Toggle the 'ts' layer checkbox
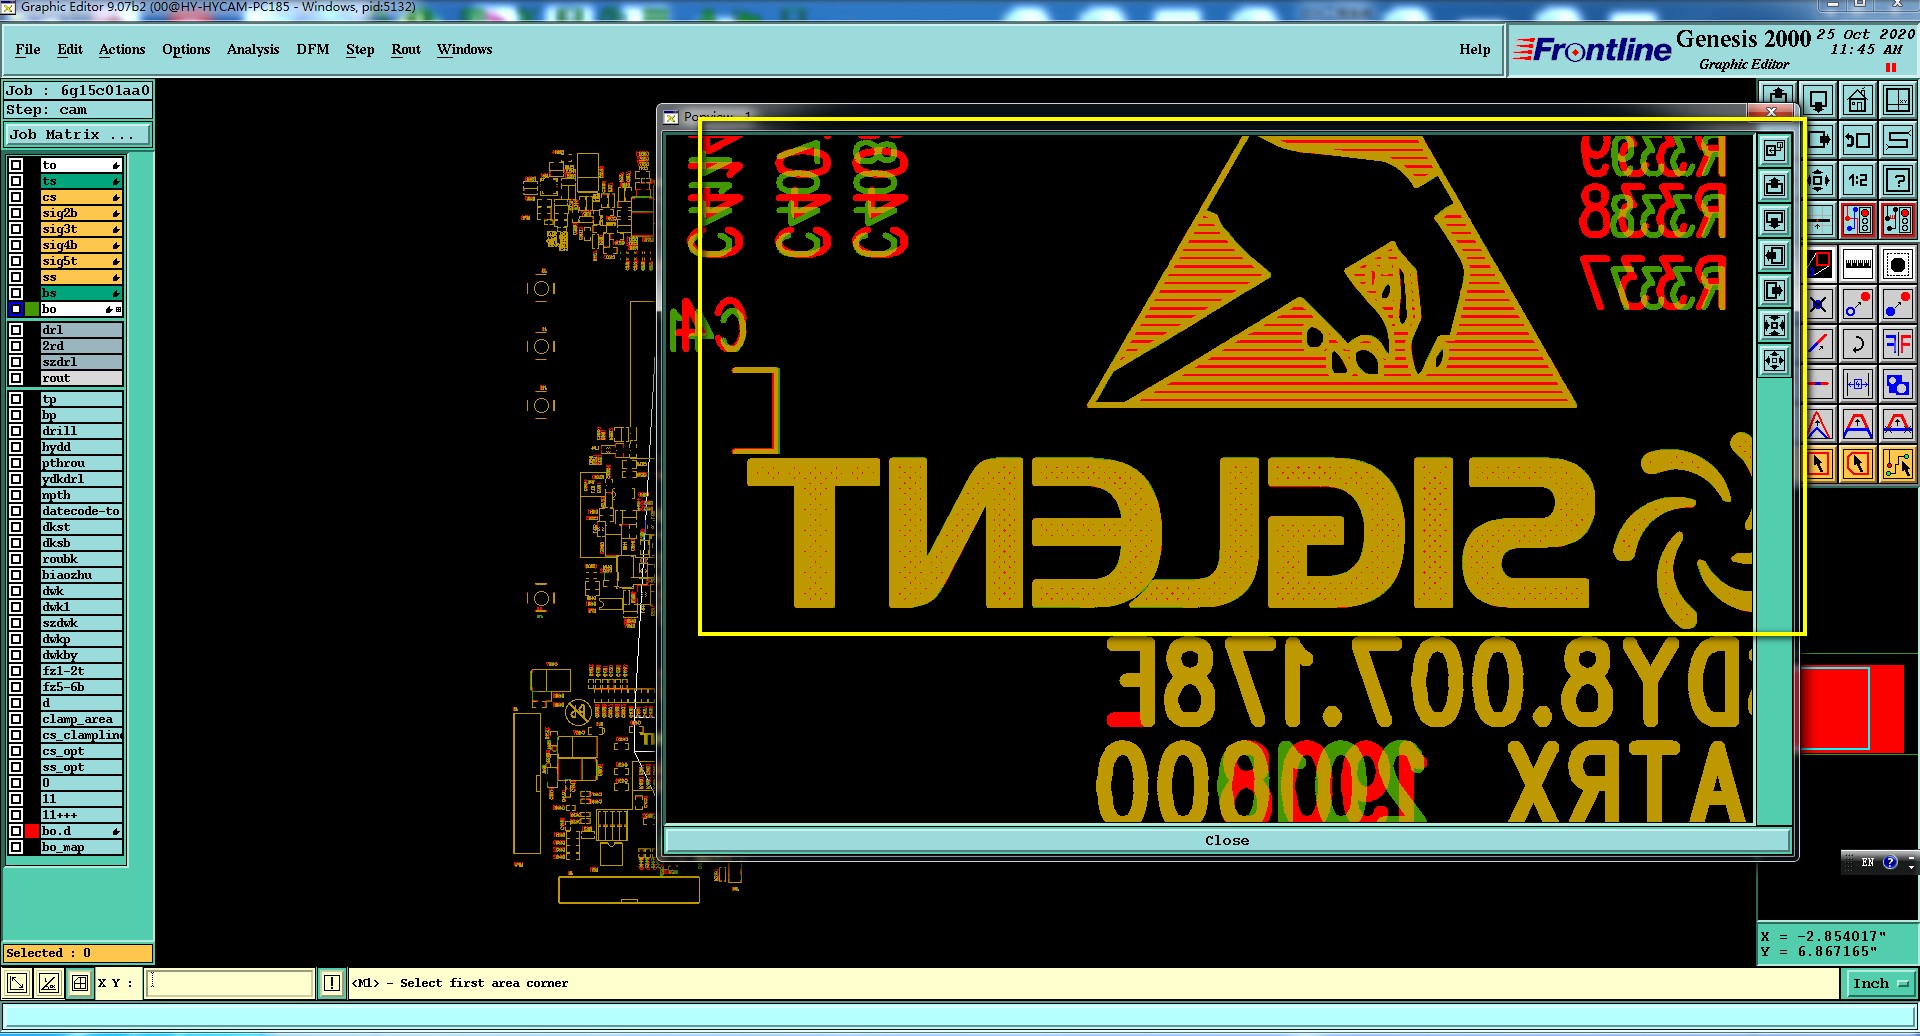 pyautogui.click(x=16, y=181)
